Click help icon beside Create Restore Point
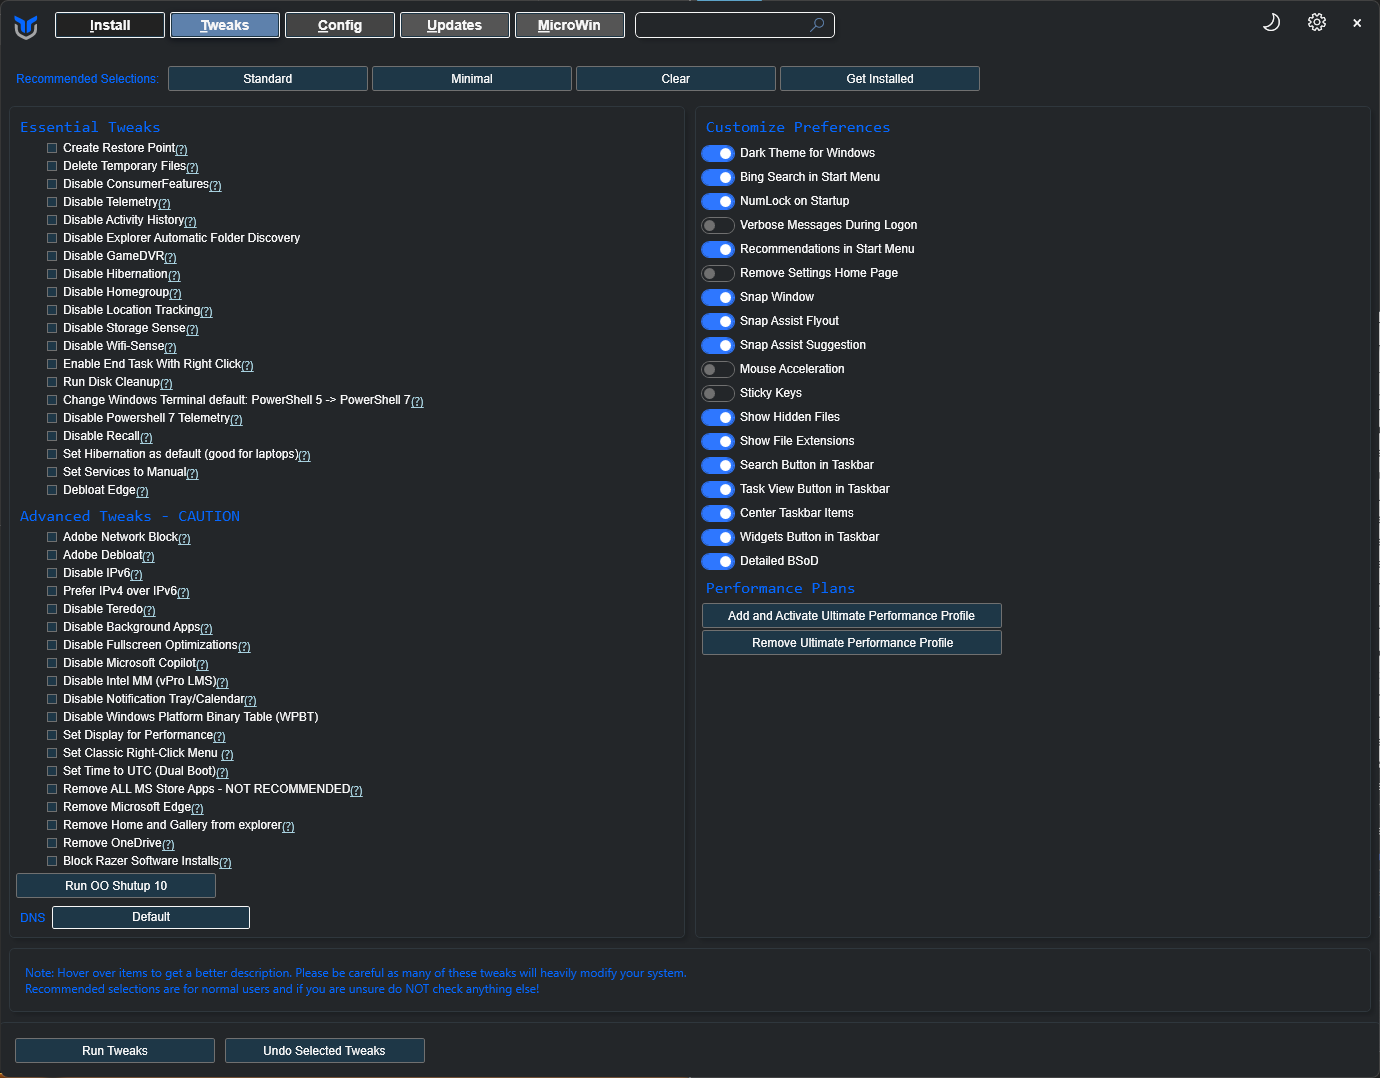The width and height of the screenshot is (1380, 1078). click(181, 150)
